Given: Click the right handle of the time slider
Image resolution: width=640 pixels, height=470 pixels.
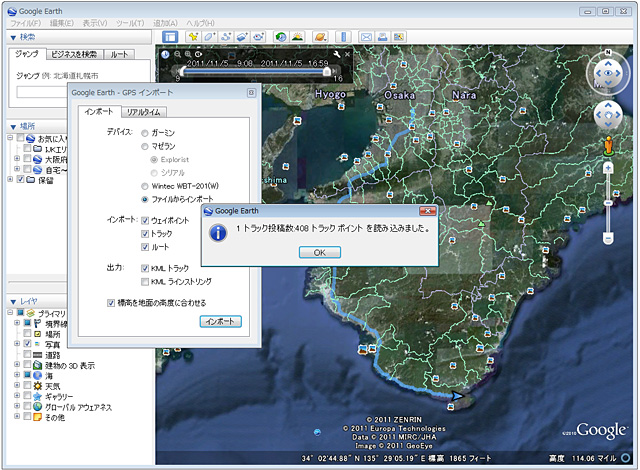Looking at the screenshot, I should pyautogui.click(x=327, y=72).
